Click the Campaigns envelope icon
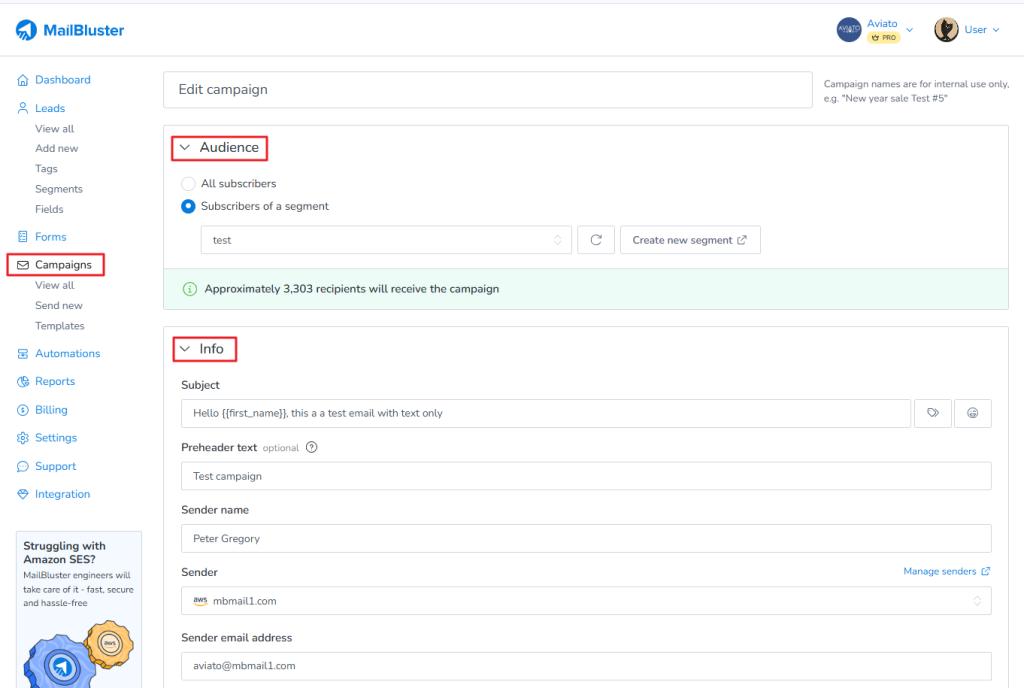The height and width of the screenshot is (688, 1024). [23, 264]
